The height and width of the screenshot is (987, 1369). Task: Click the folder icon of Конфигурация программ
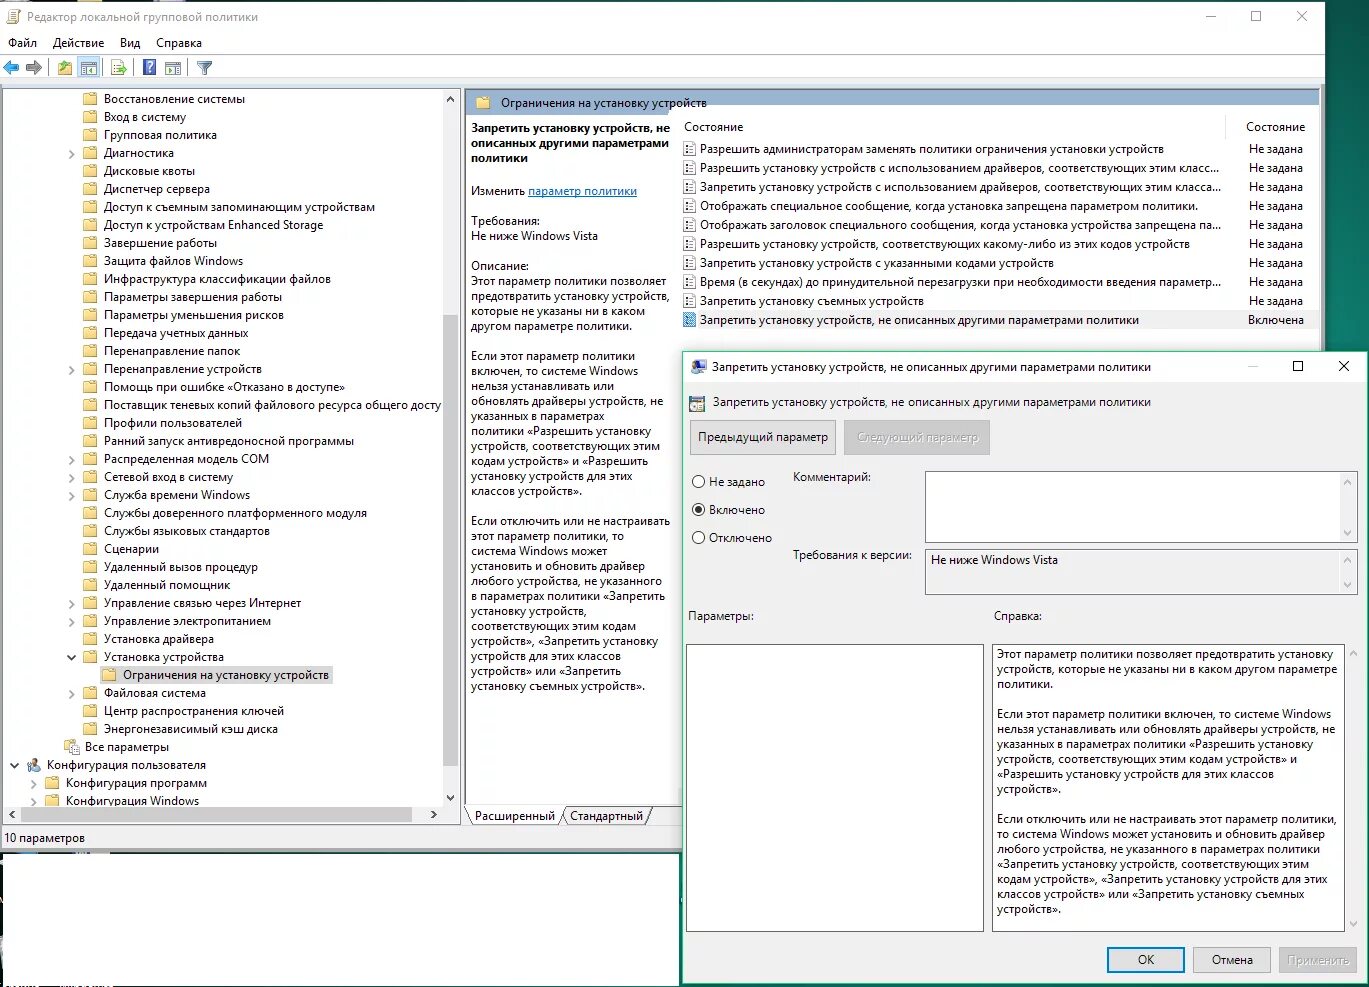point(52,783)
